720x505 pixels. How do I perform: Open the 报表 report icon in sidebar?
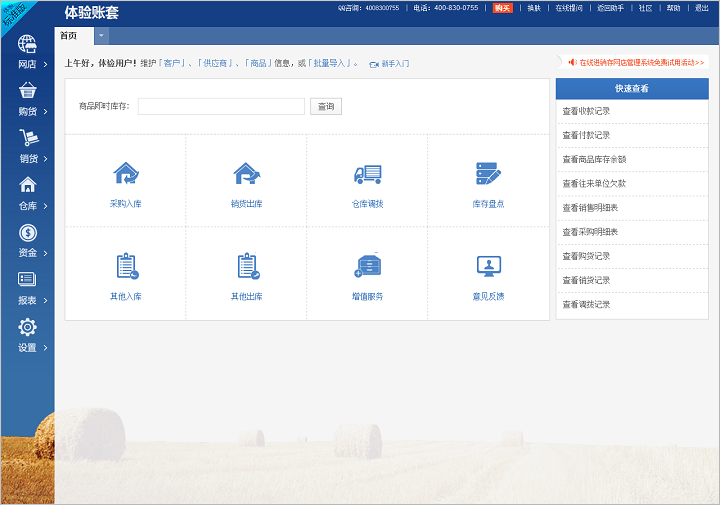click(x=27, y=279)
